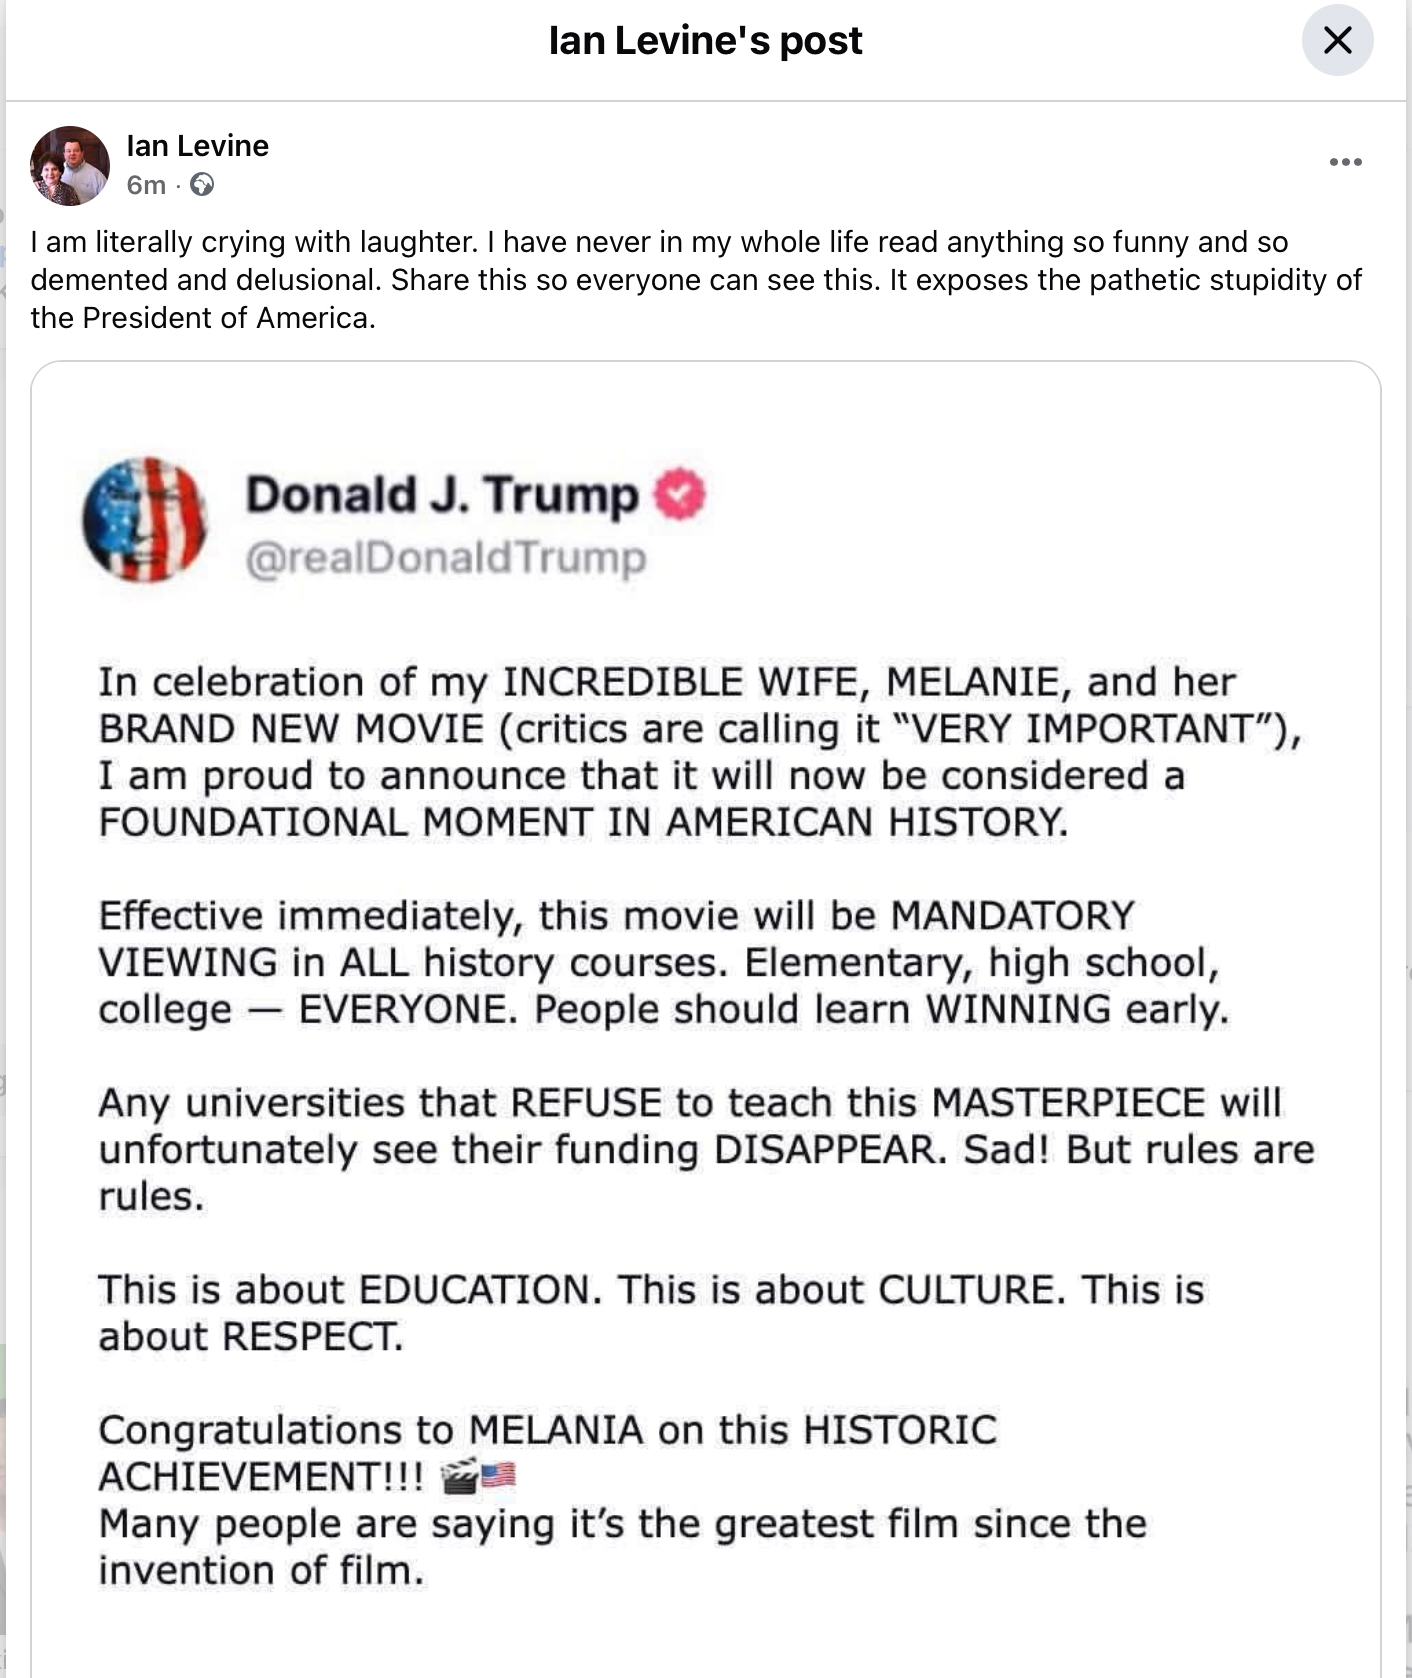The image size is (1412, 1678).
Task: Open the three-dots post options menu
Action: pyautogui.click(x=1345, y=162)
